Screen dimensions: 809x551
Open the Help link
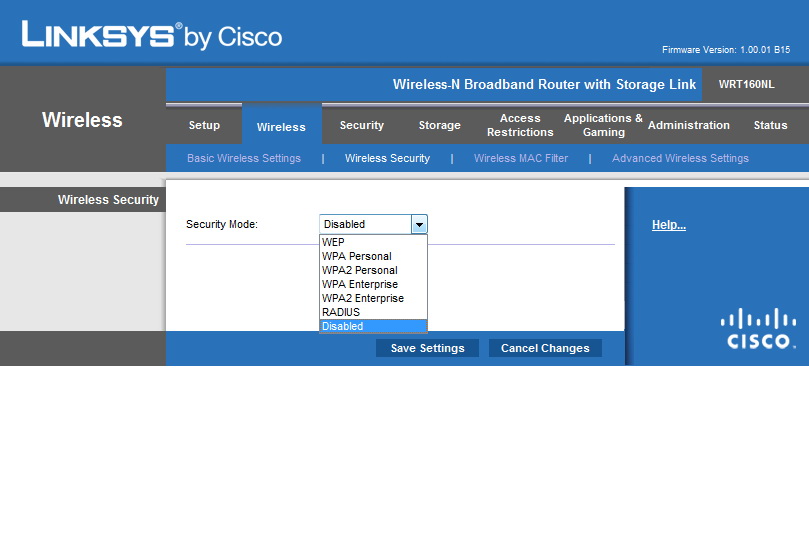tap(668, 225)
